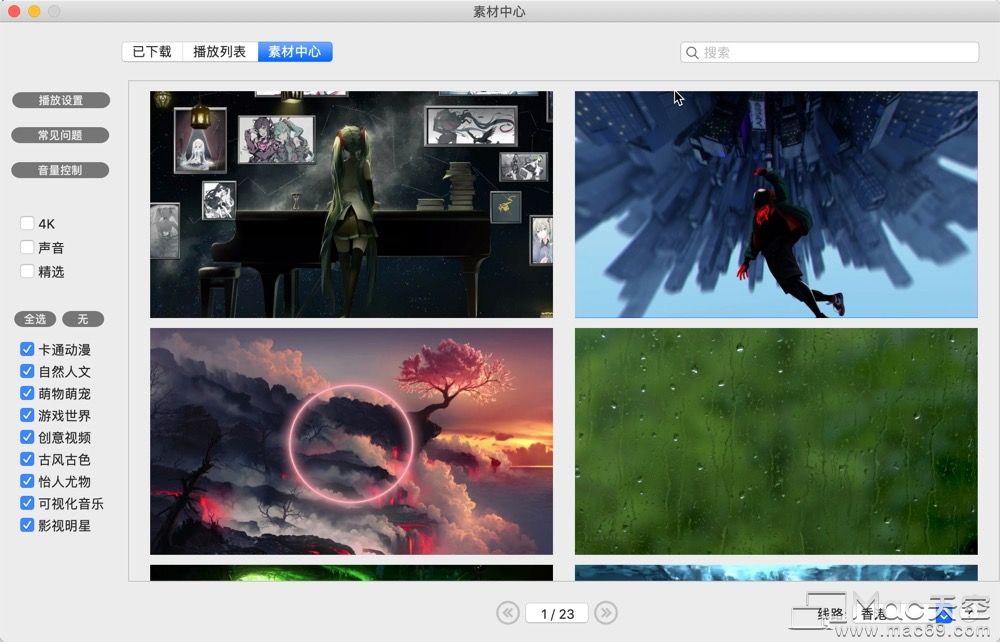Uncheck the 自然人文 category
Viewport: 1000px width, 642px height.
pyautogui.click(x=27, y=371)
